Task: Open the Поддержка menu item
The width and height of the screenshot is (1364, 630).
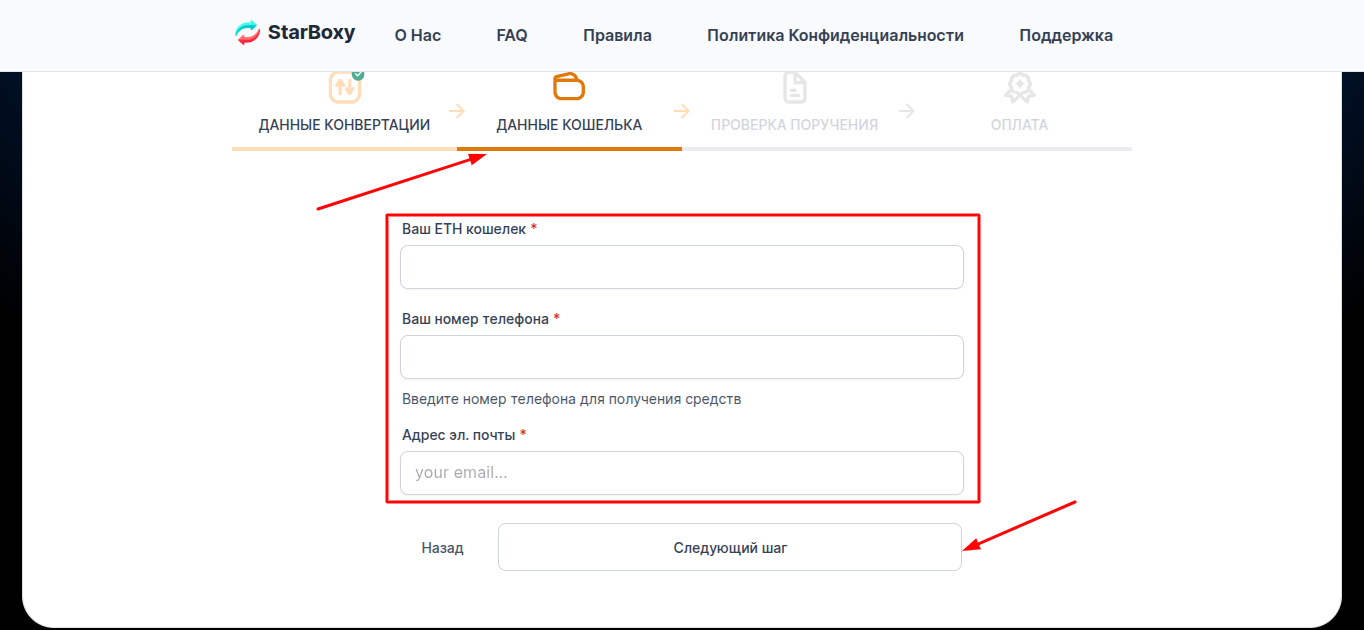Action: pyautogui.click(x=1066, y=35)
